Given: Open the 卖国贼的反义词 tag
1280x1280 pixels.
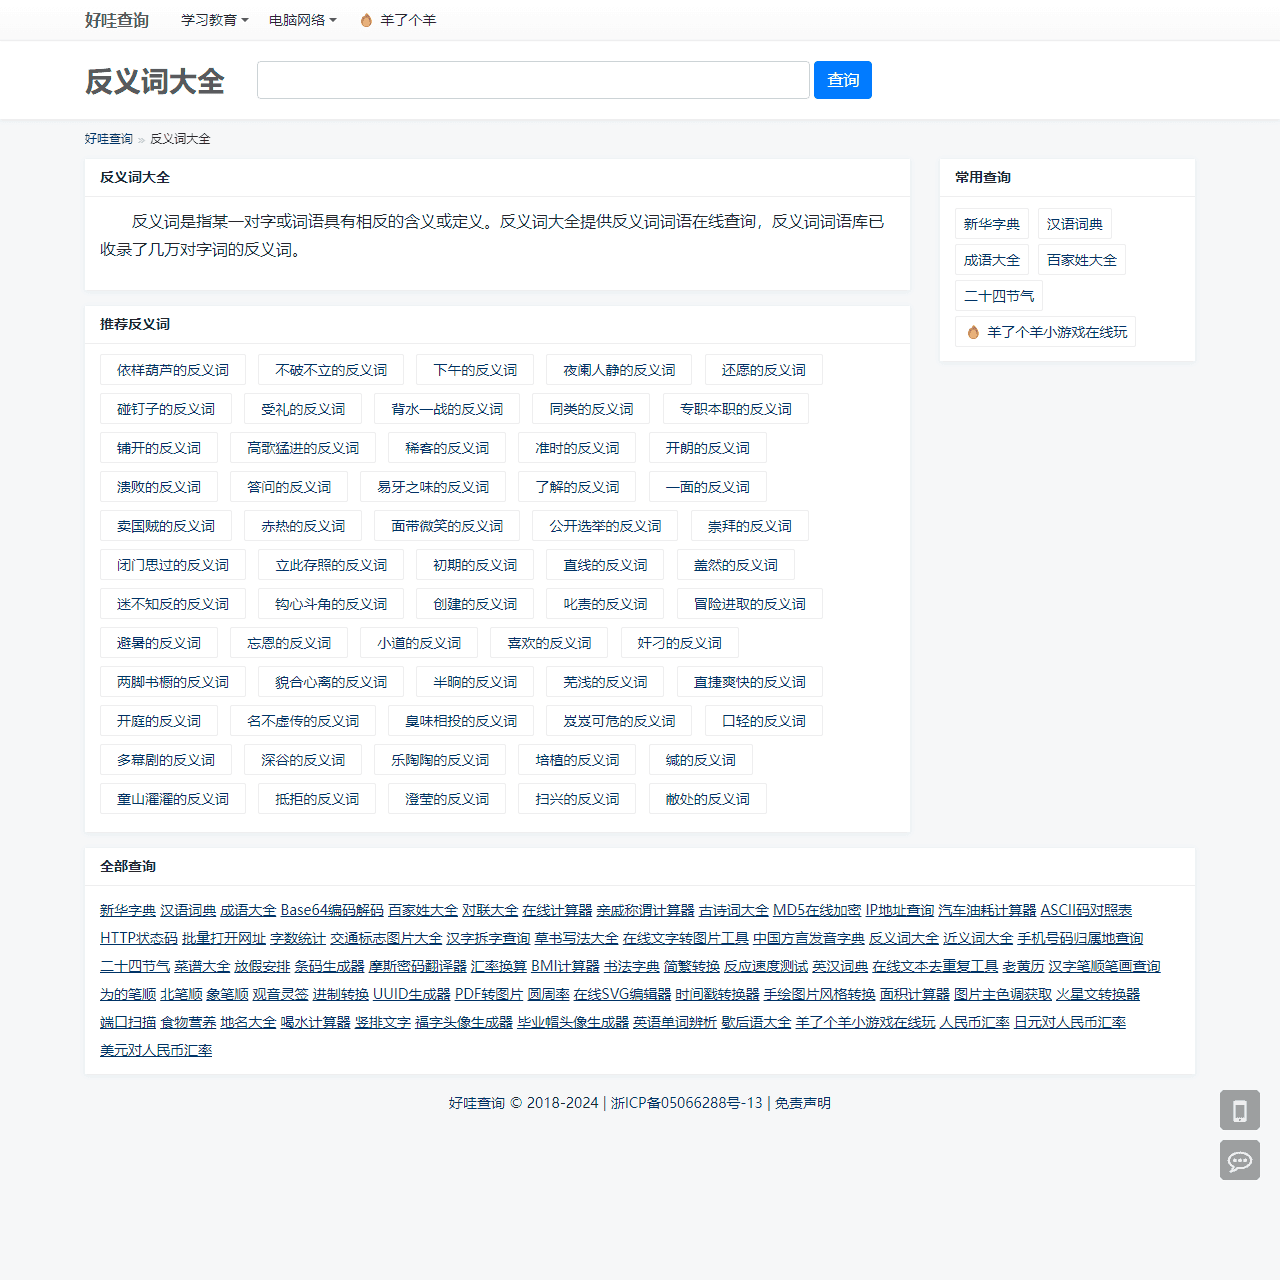Looking at the screenshot, I should pos(166,526).
